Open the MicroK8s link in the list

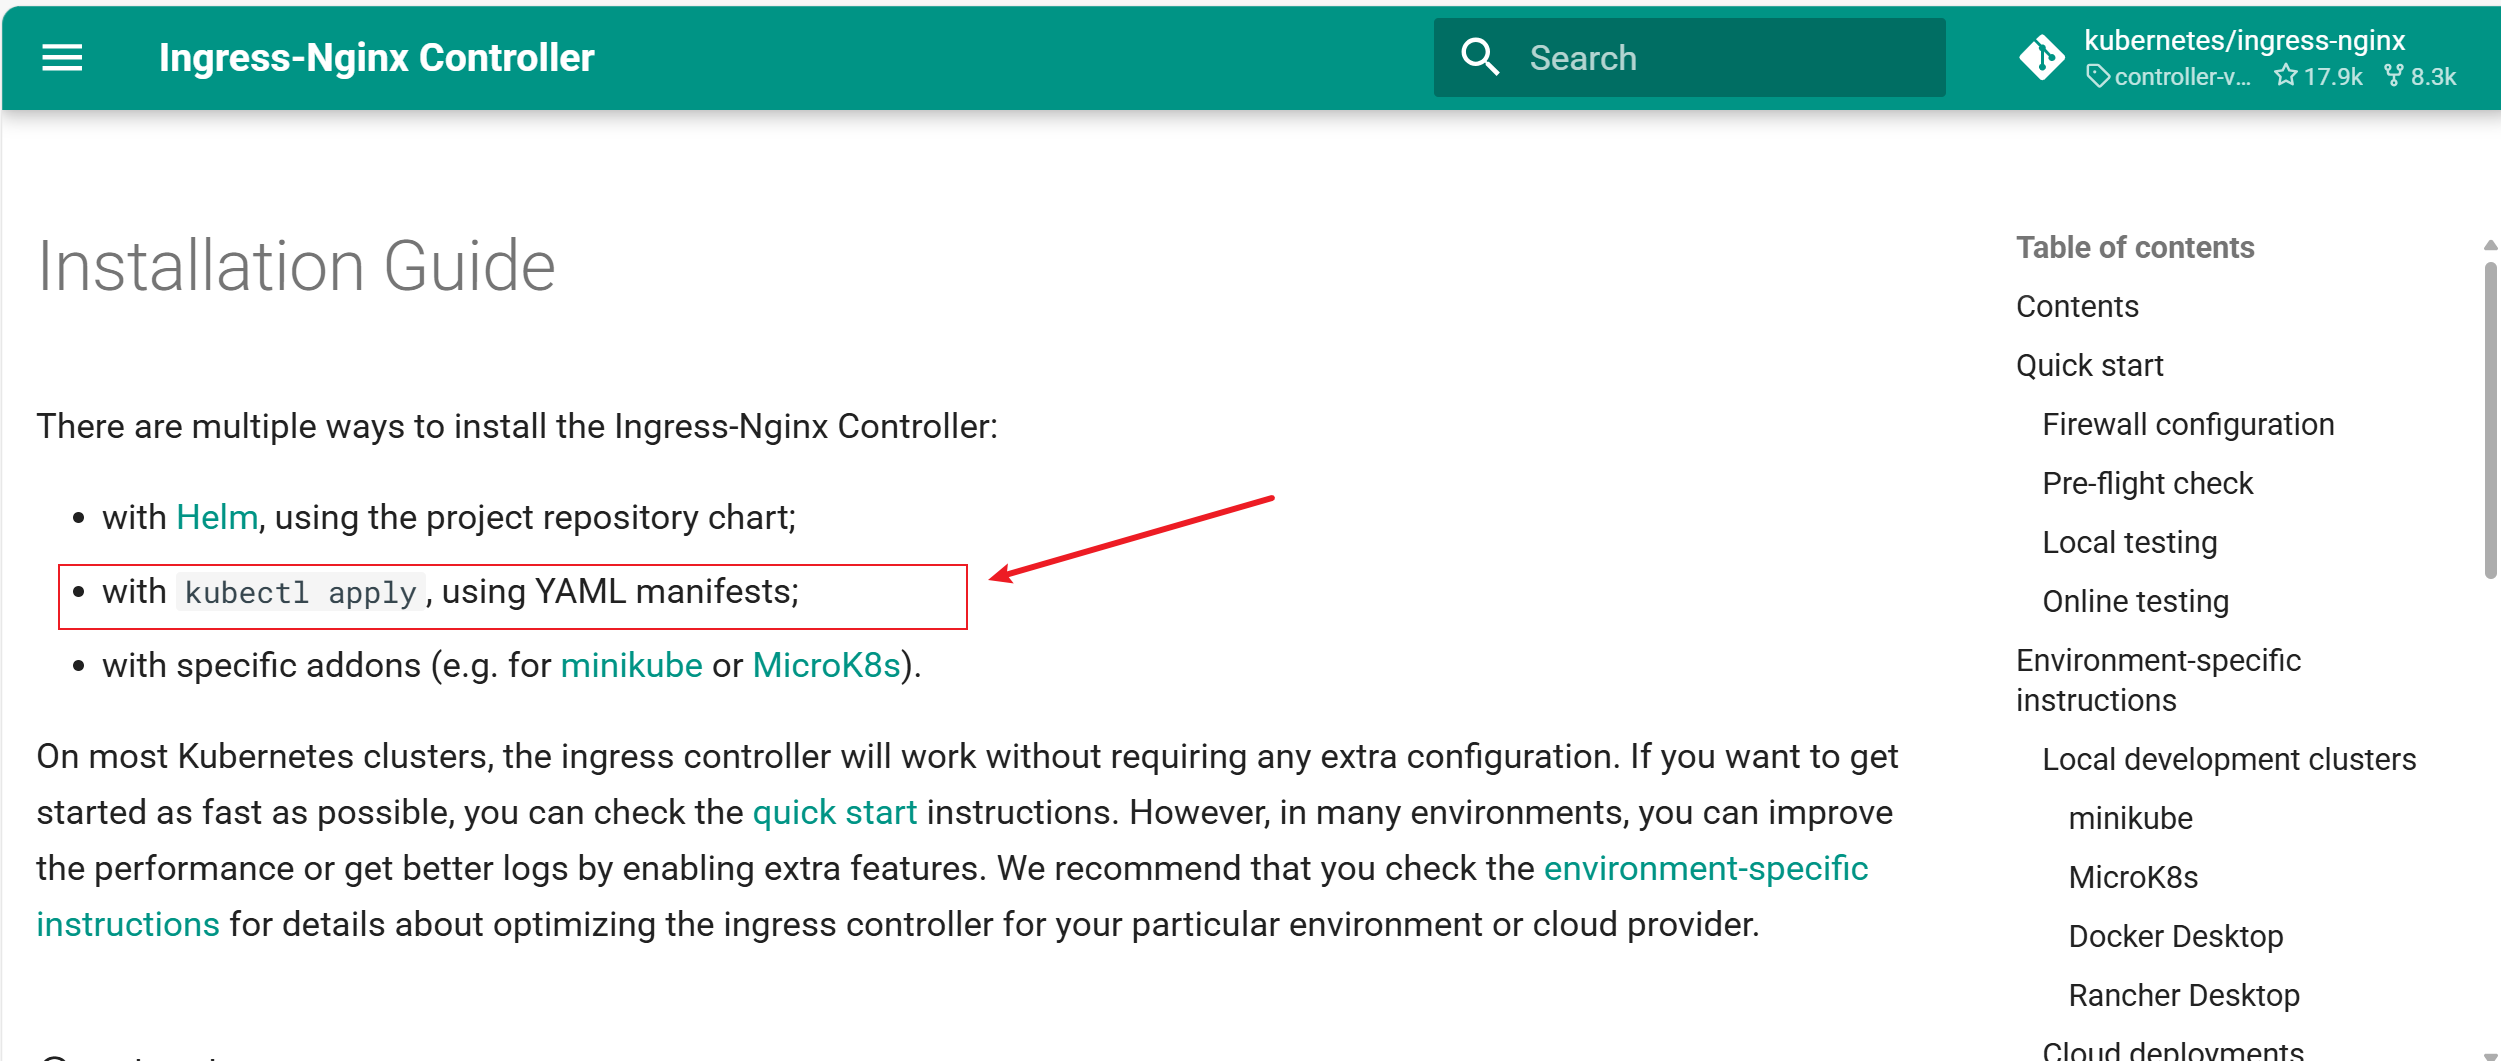pos(827,665)
